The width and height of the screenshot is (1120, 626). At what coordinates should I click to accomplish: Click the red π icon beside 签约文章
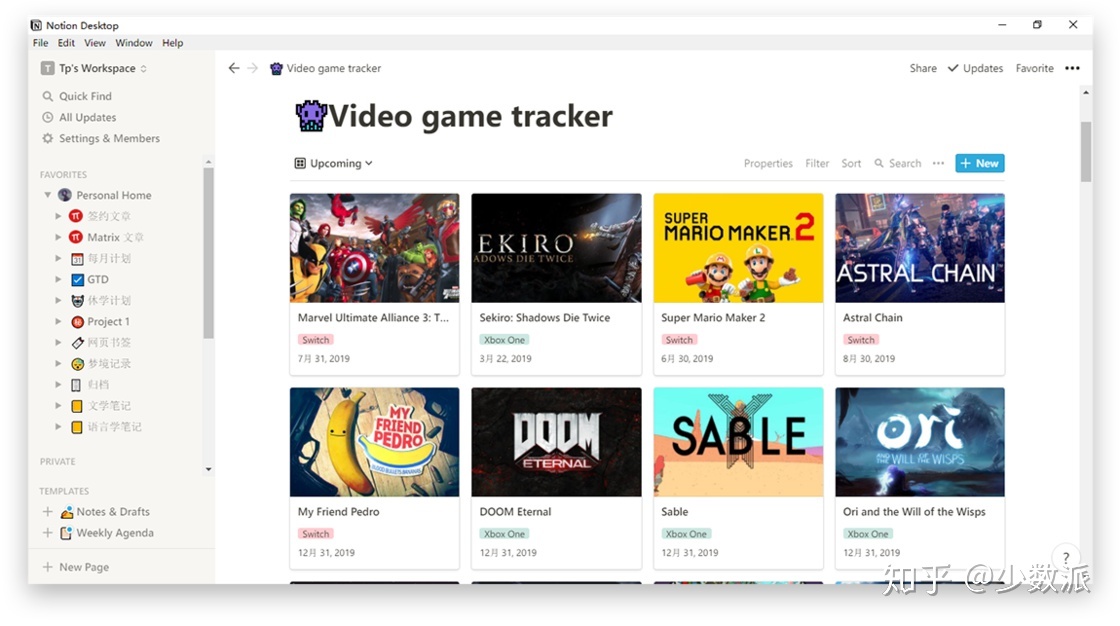click(76, 216)
